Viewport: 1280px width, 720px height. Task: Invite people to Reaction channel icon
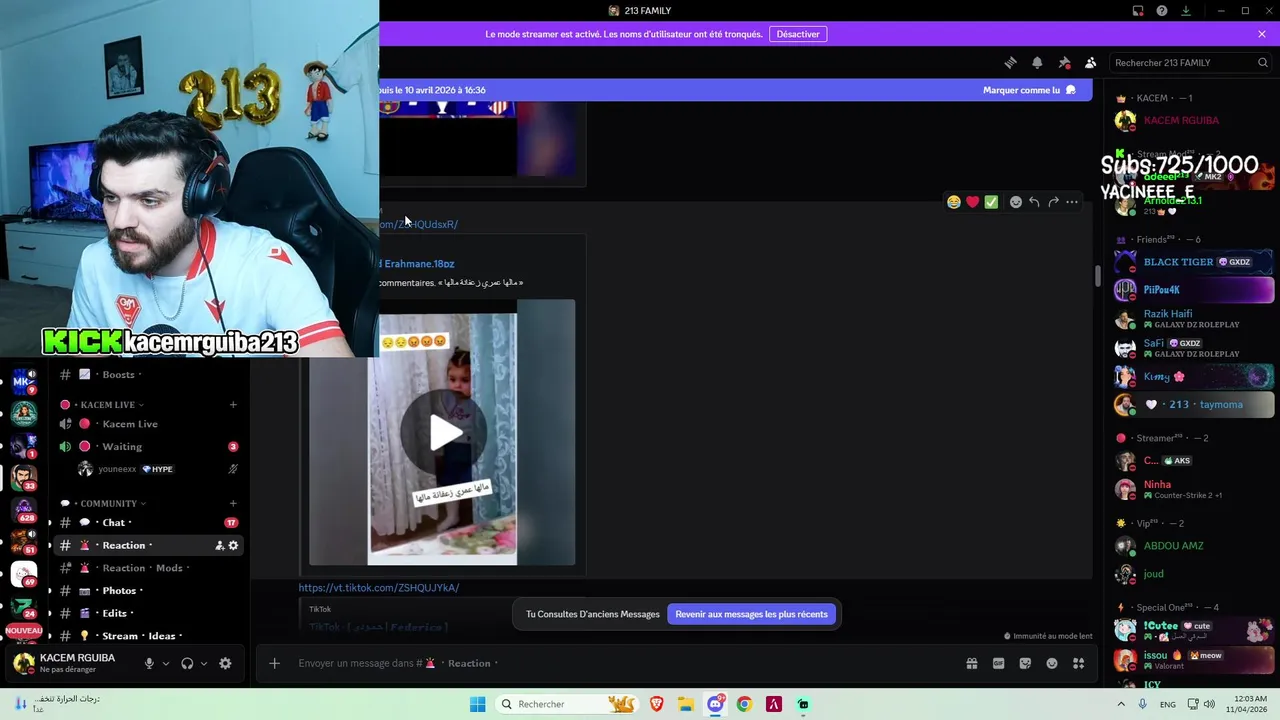[219, 545]
